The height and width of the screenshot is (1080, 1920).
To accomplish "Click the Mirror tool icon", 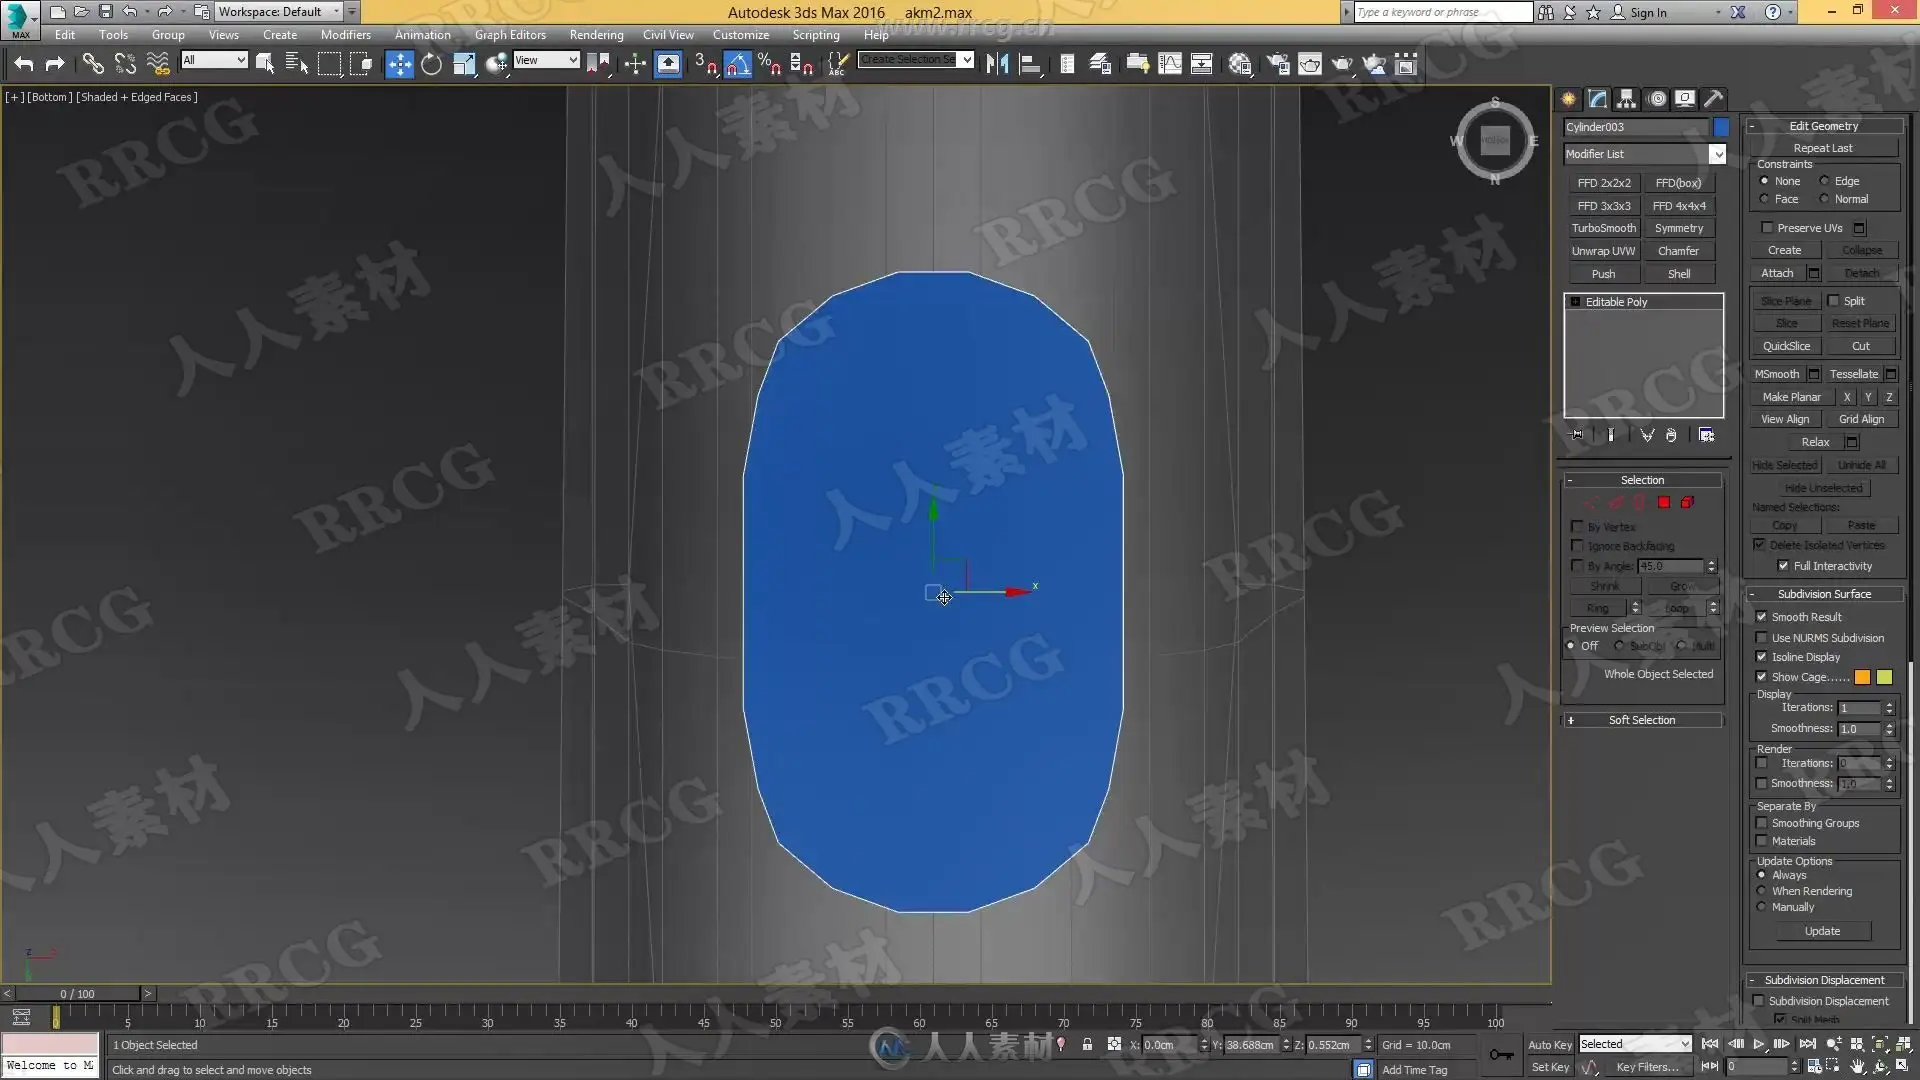I will click(996, 64).
